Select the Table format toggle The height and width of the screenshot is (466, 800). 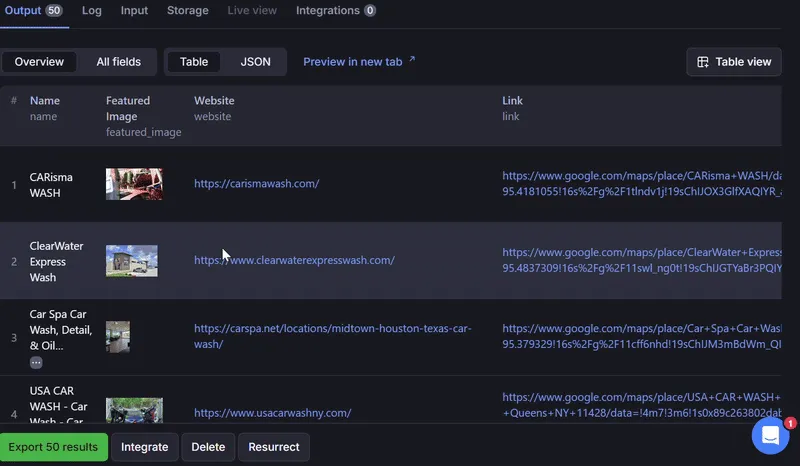(194, 62)
